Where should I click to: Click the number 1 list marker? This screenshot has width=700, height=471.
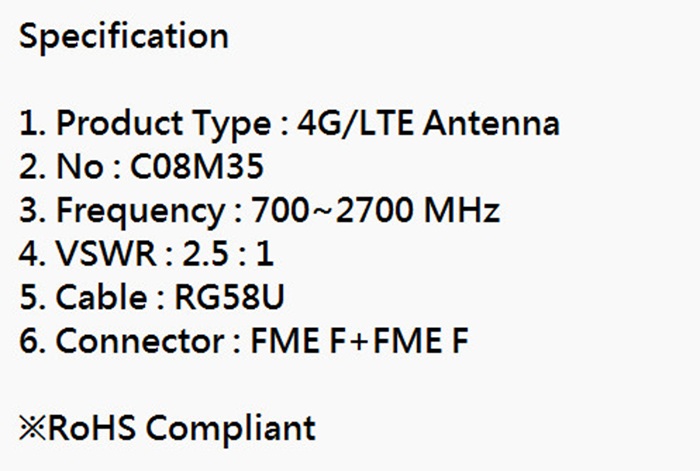pos(27,125)
